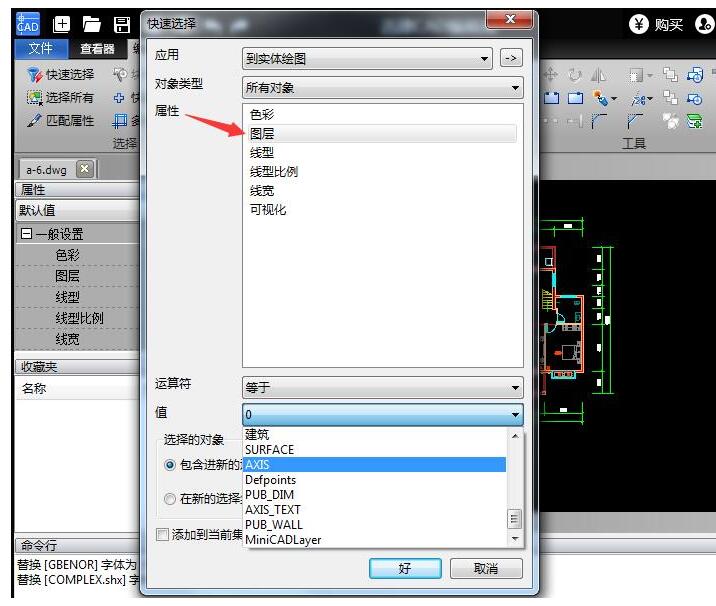Click the green layer-add icon
The image size is (716, 606).
click(695, 121)
